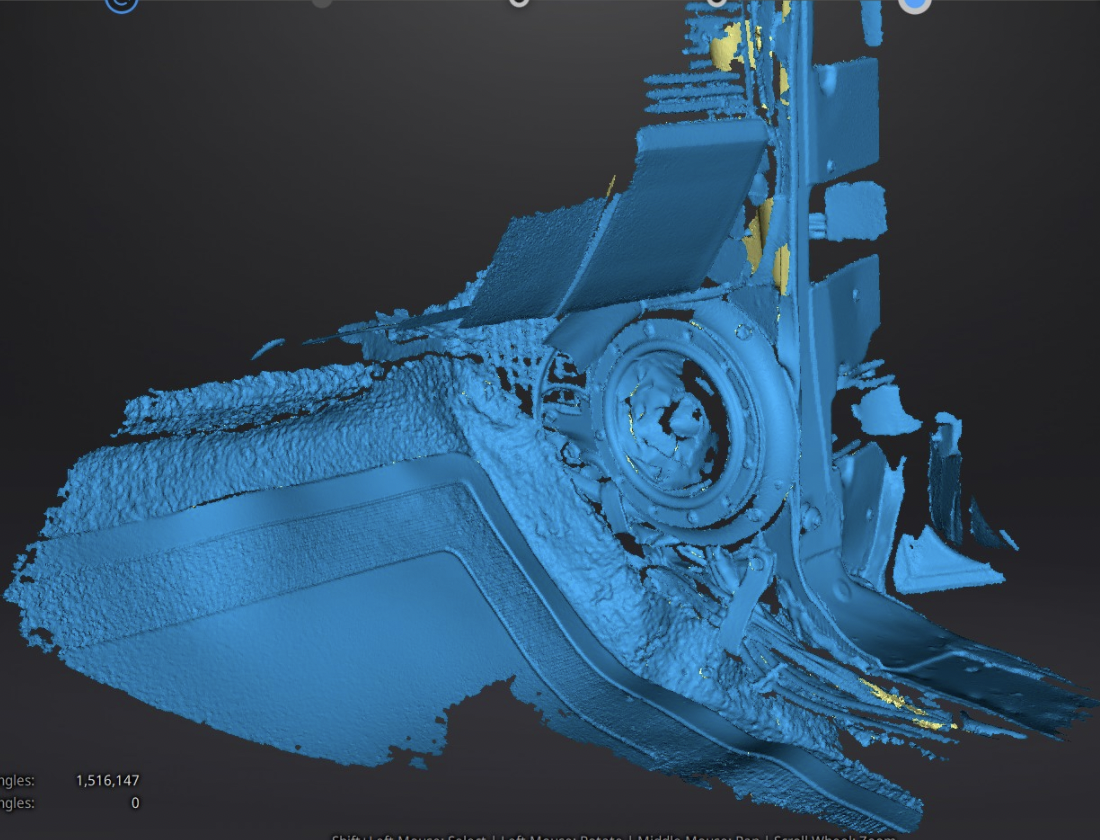Click the 1,516,147 triangle count value
The width and height of the screenshot is (1100, 840).
tap(107, 780)
